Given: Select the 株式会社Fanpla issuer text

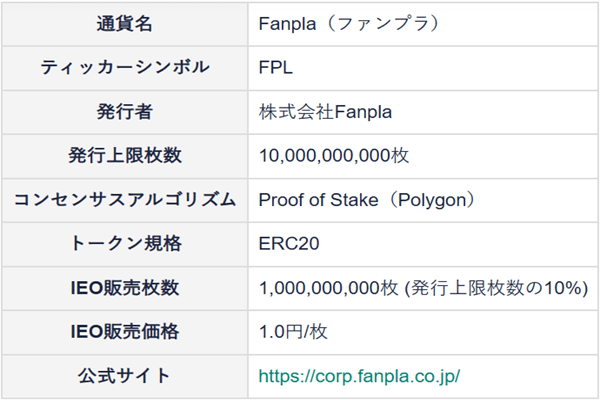Looking at the screenshot, I should click(x=325, y=111).
